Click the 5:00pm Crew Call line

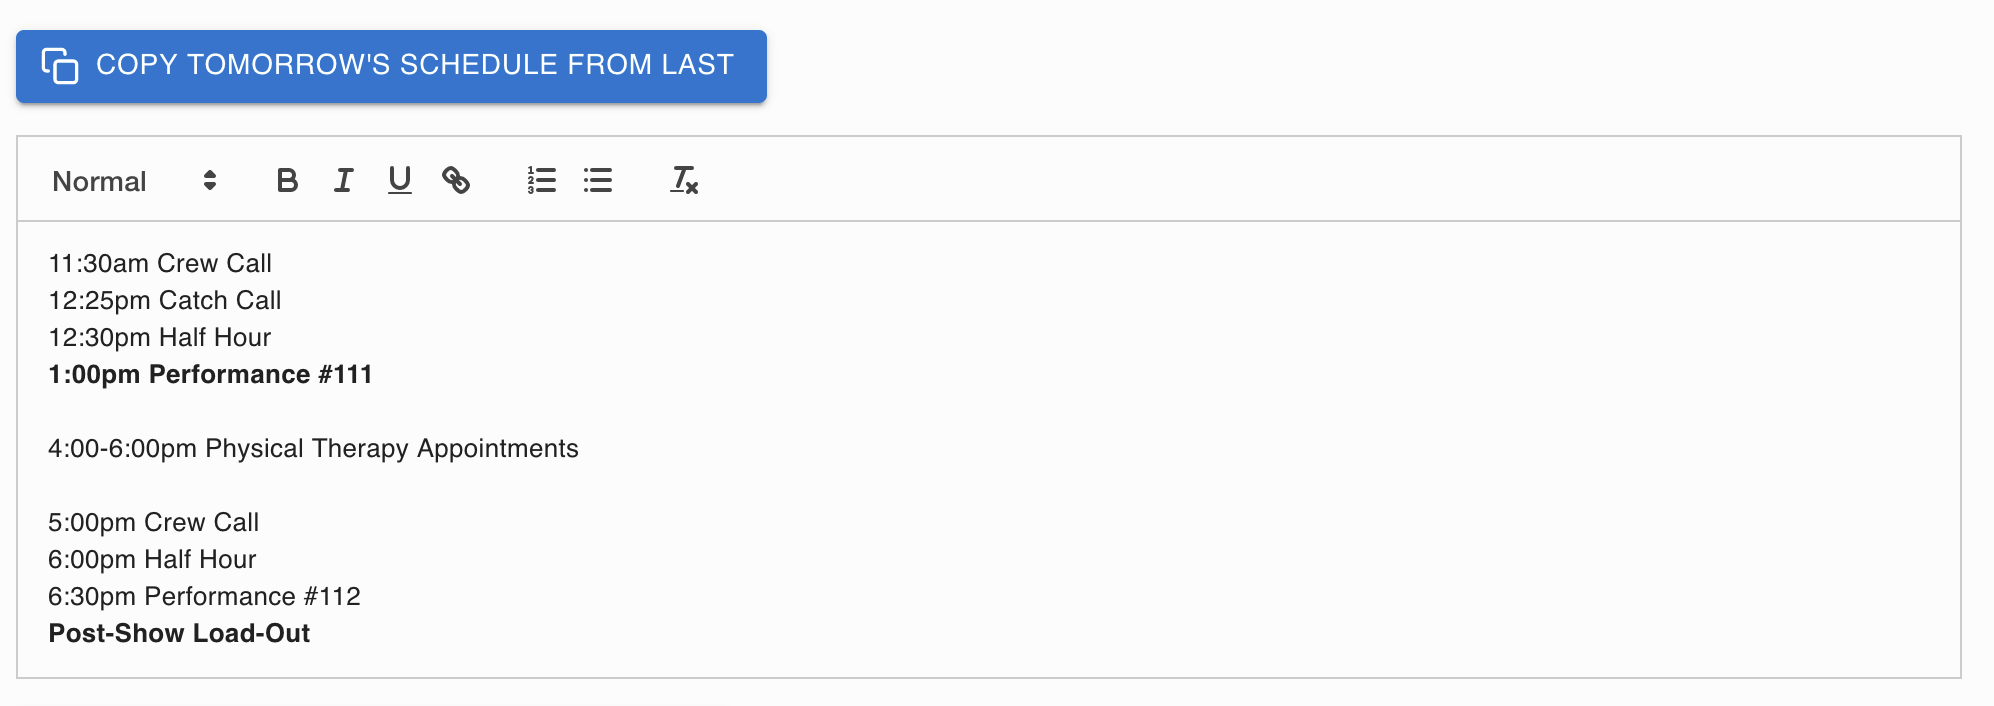click(x=153, y=522)
